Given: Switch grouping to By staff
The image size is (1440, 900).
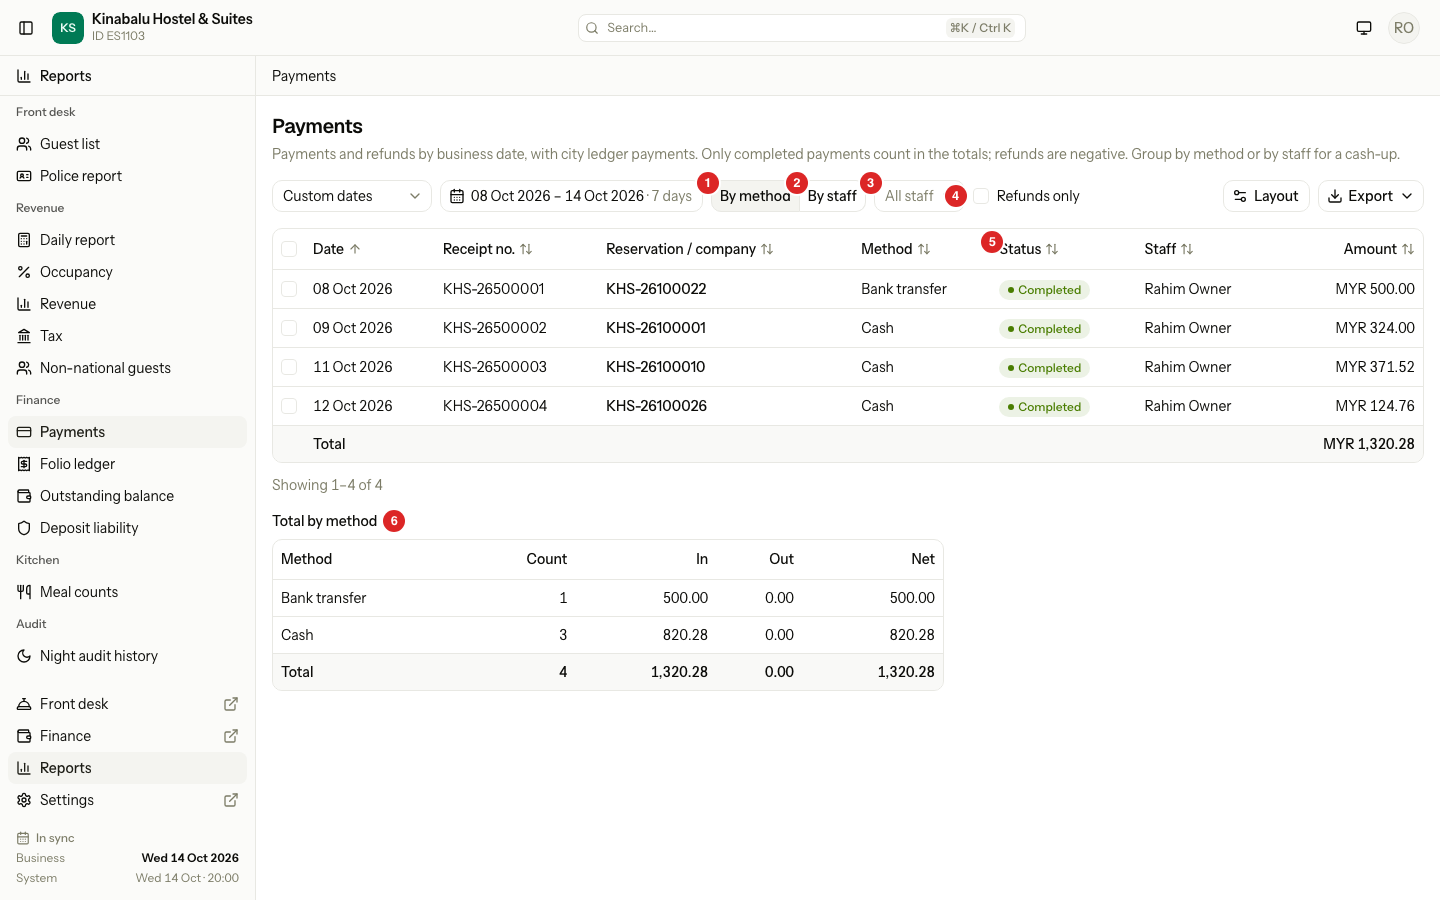Looking at the screenshot, I should click(x=832, y=196).
